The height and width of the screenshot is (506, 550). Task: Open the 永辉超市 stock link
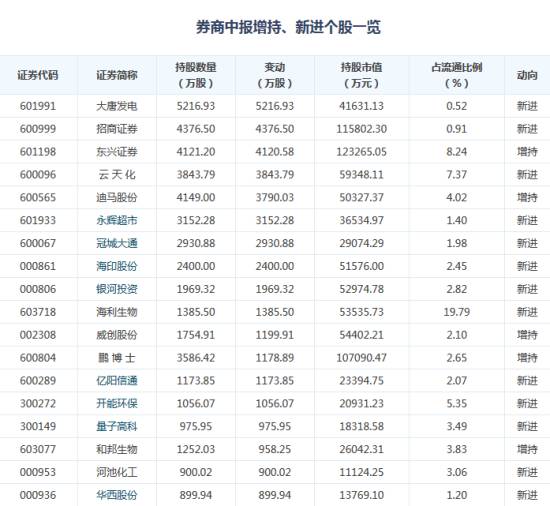click(117, 220)
